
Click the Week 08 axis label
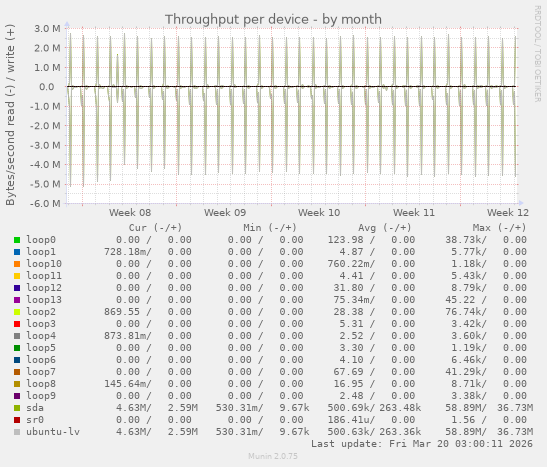pos(130,213)
